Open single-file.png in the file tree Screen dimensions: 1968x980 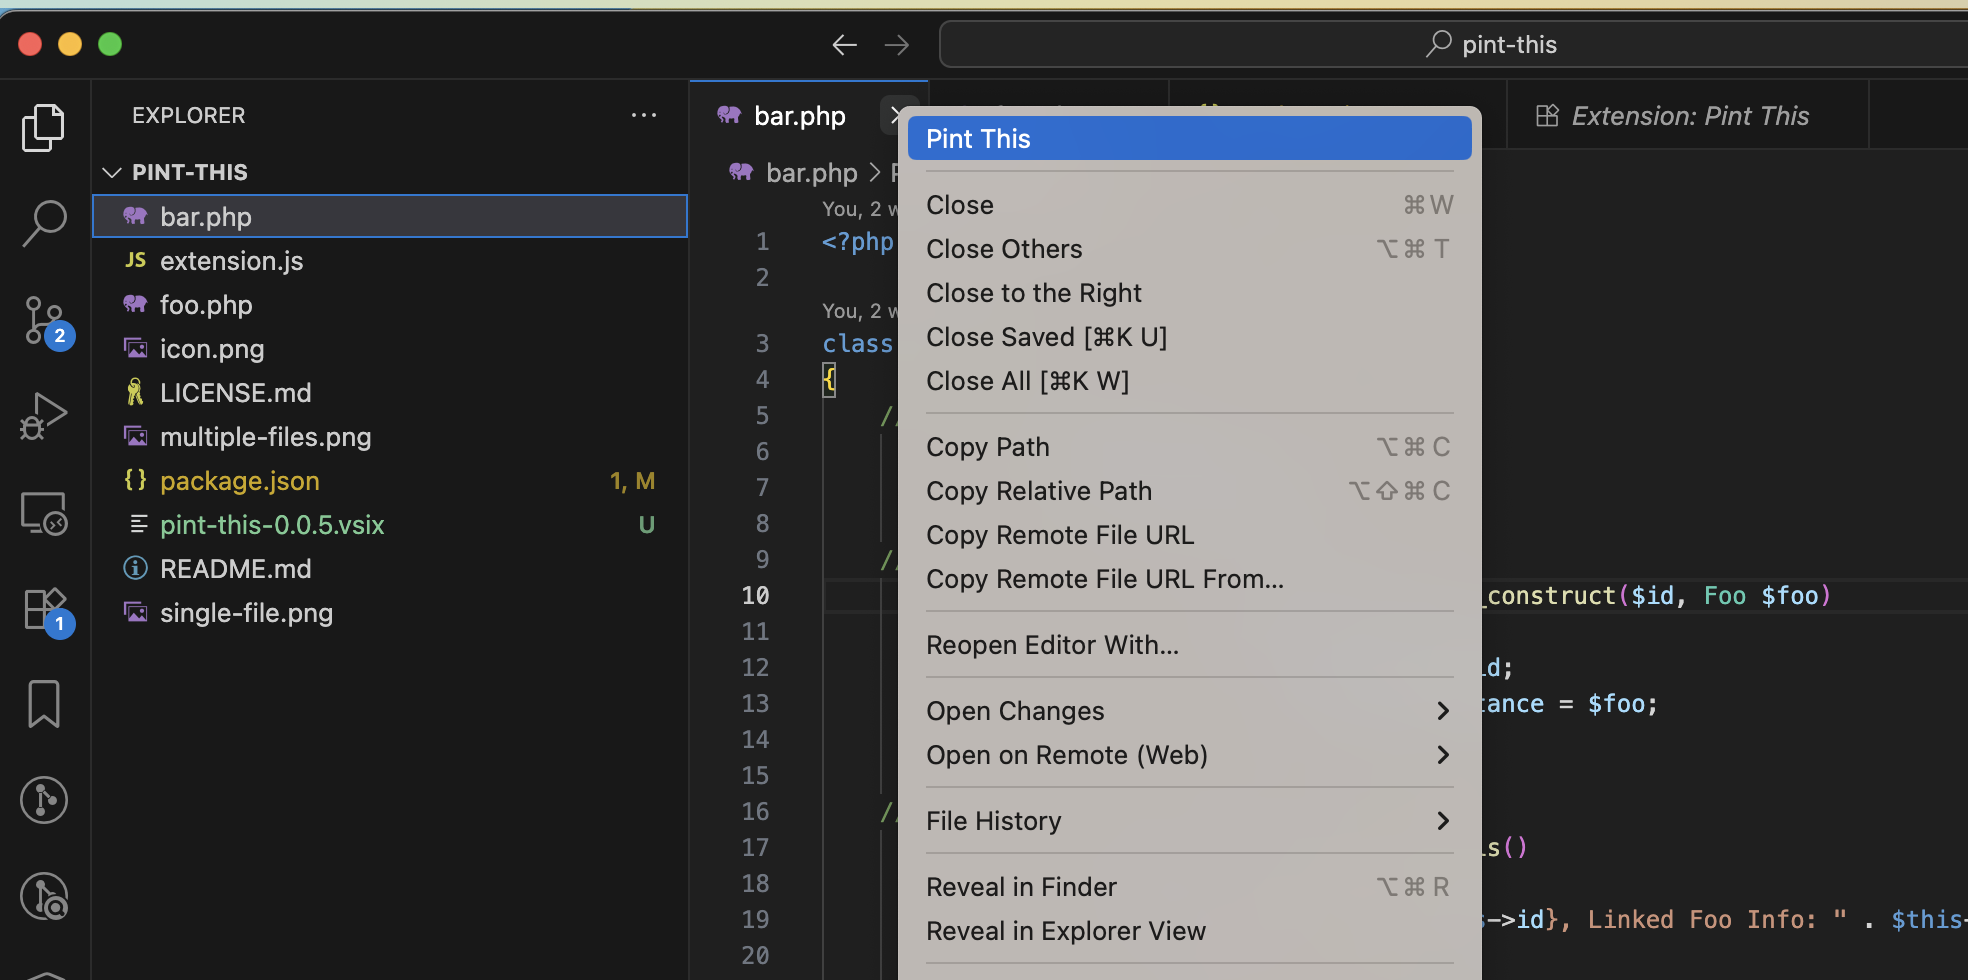pos(390,612)
